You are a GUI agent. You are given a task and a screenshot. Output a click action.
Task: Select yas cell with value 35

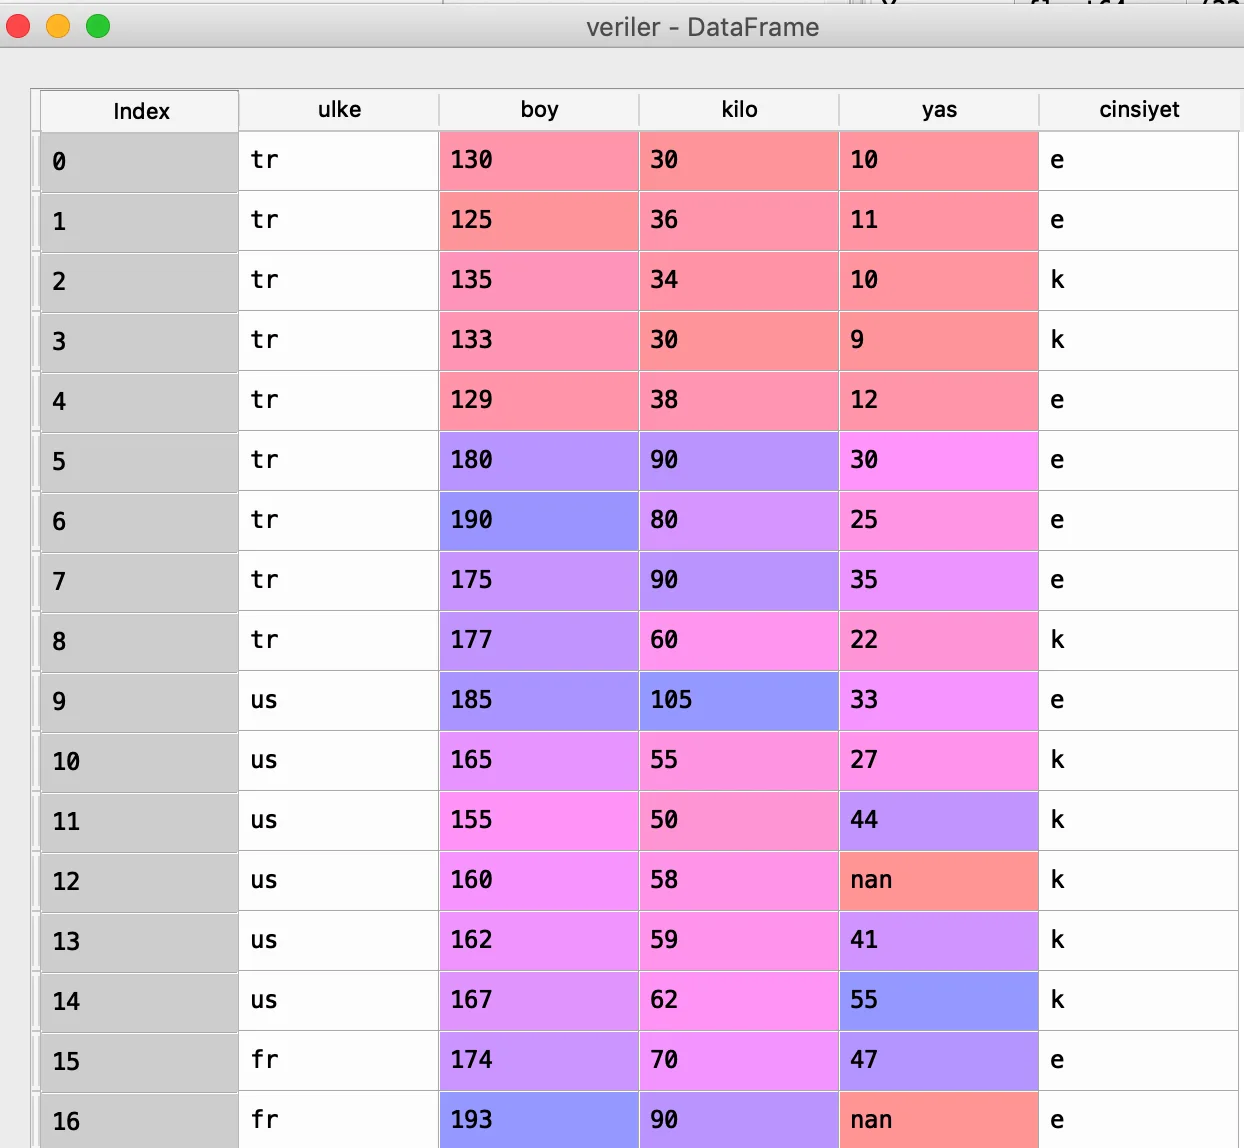[x=939, y=581]
